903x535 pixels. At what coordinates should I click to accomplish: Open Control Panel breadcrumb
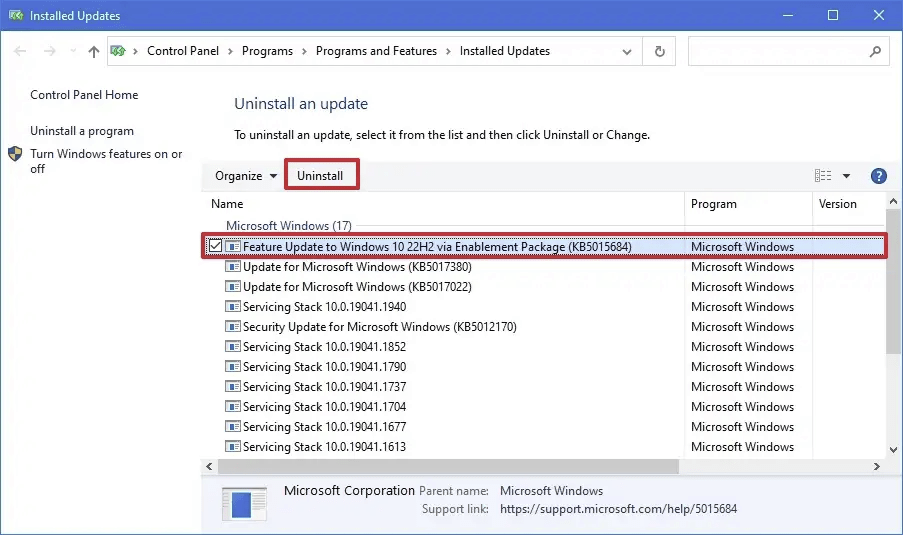pos(183,51)
